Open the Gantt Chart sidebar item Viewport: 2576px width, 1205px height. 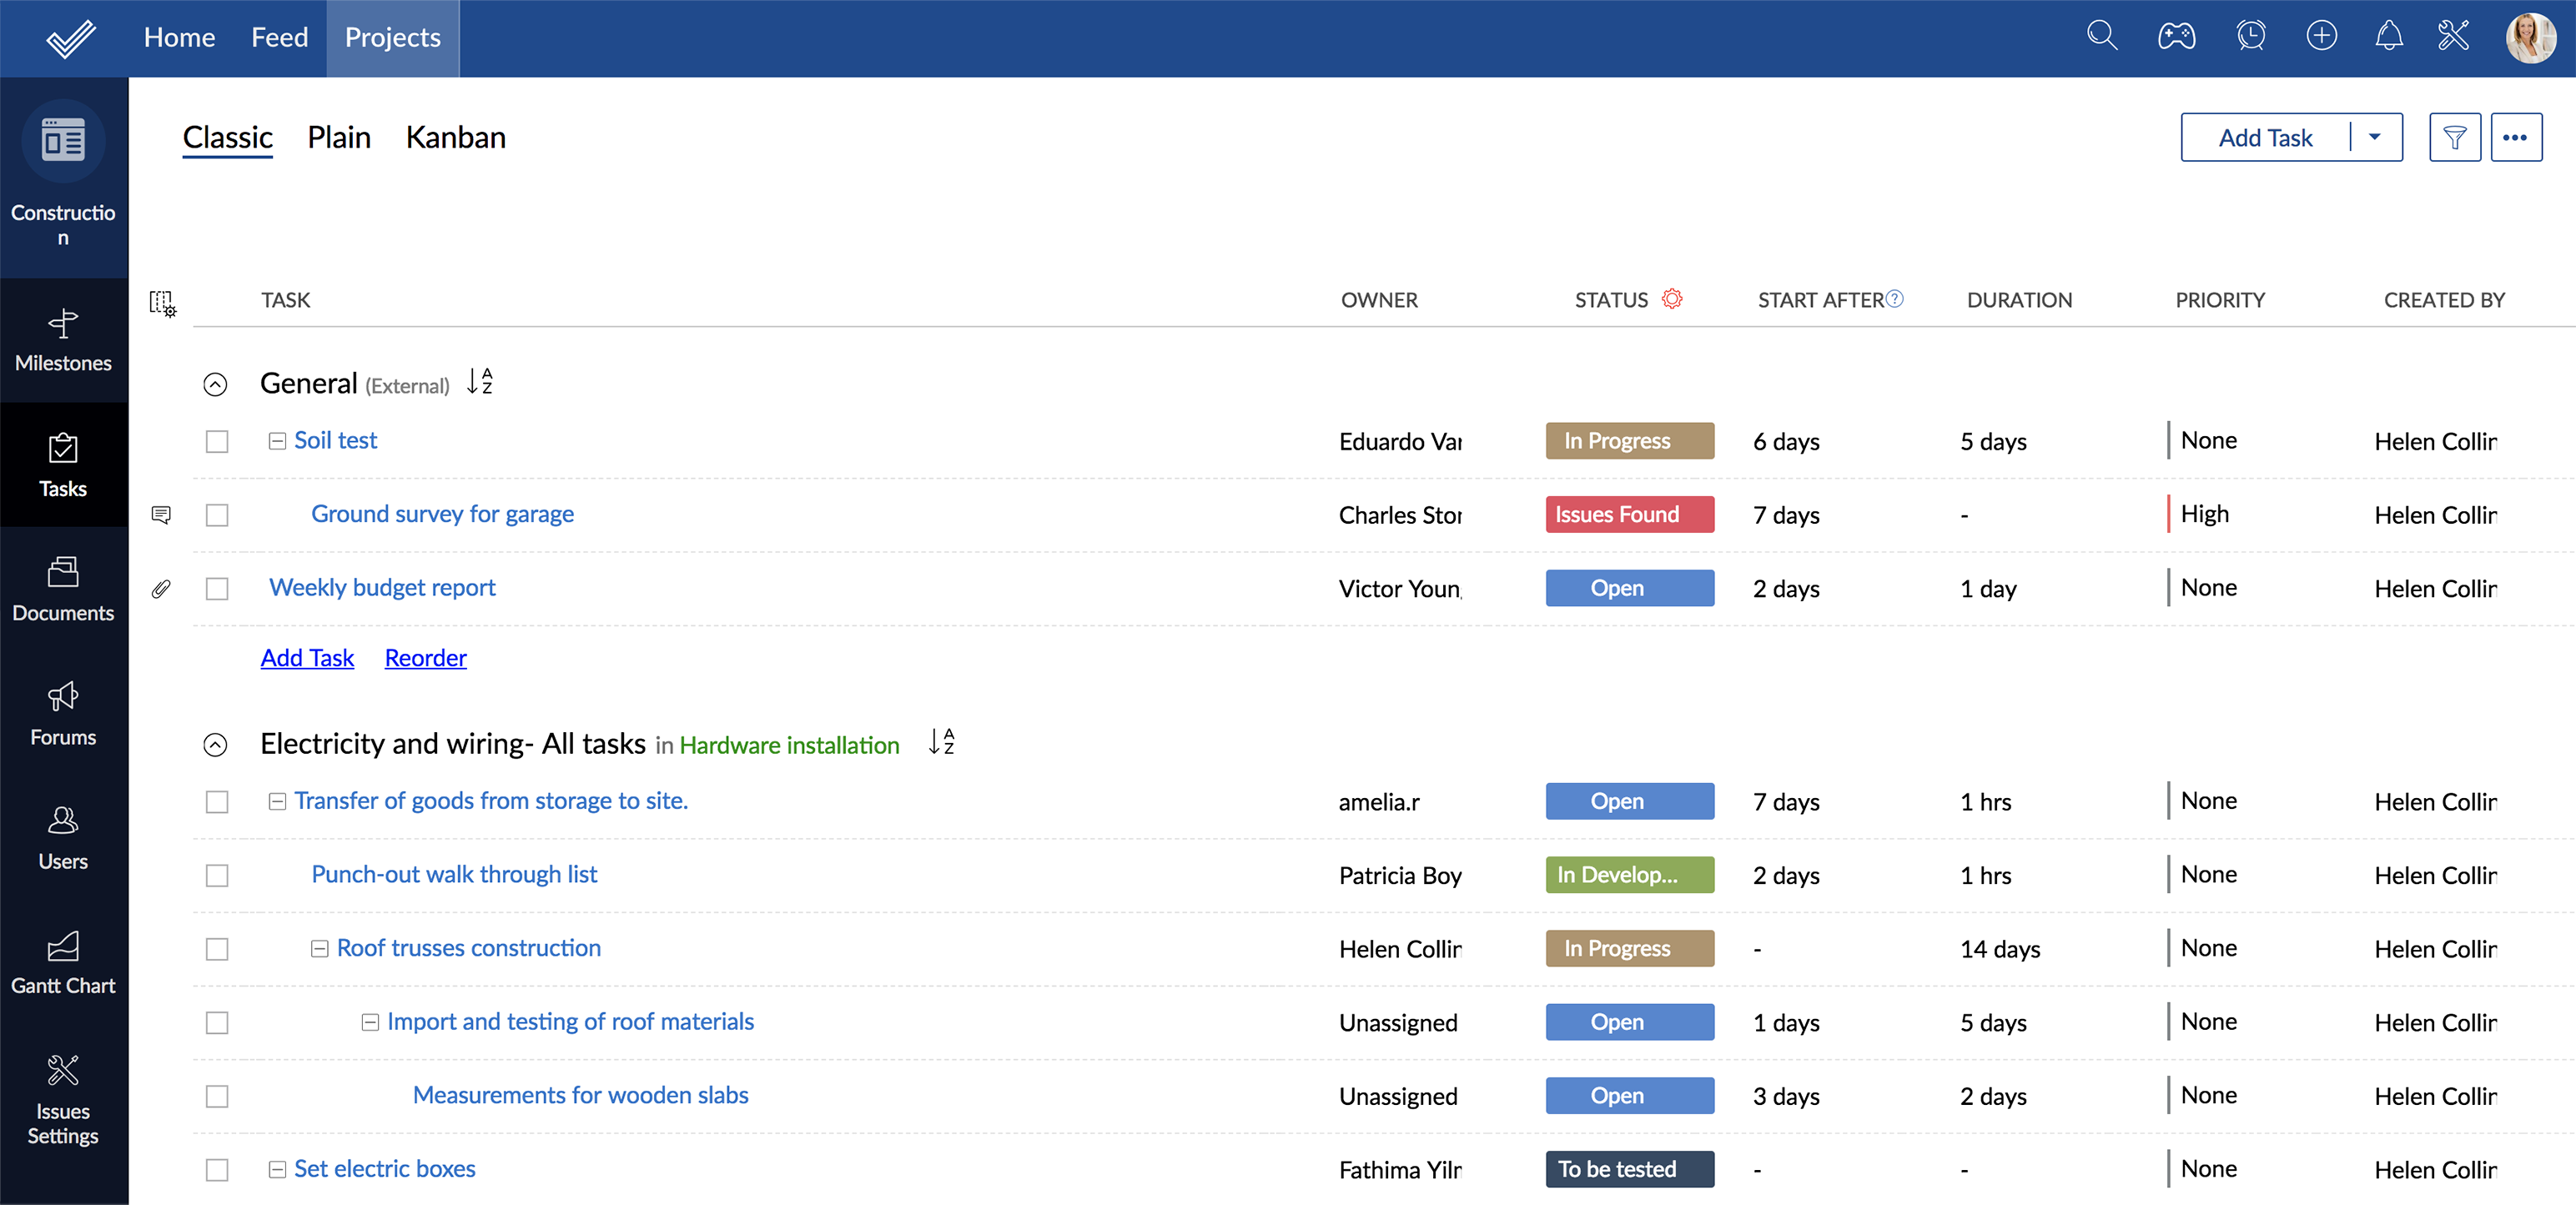pos(63,962)
